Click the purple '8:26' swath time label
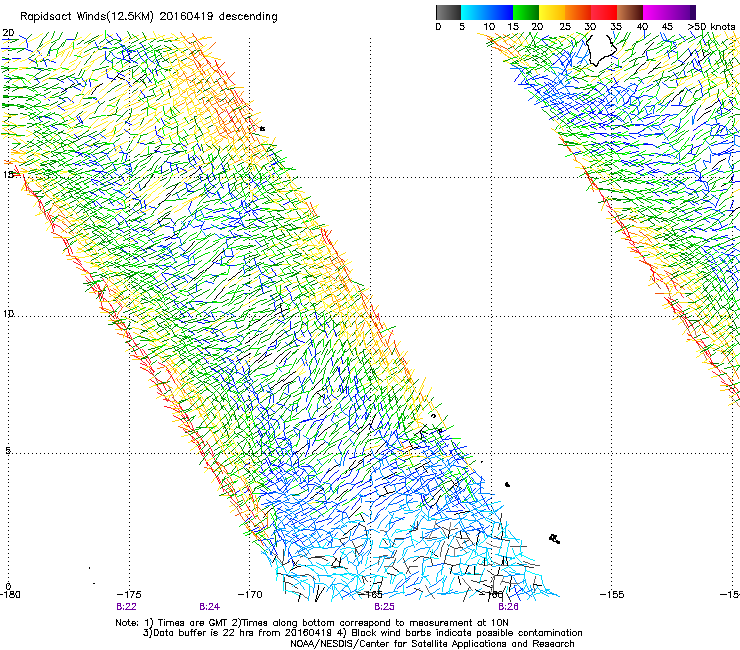 508,607
